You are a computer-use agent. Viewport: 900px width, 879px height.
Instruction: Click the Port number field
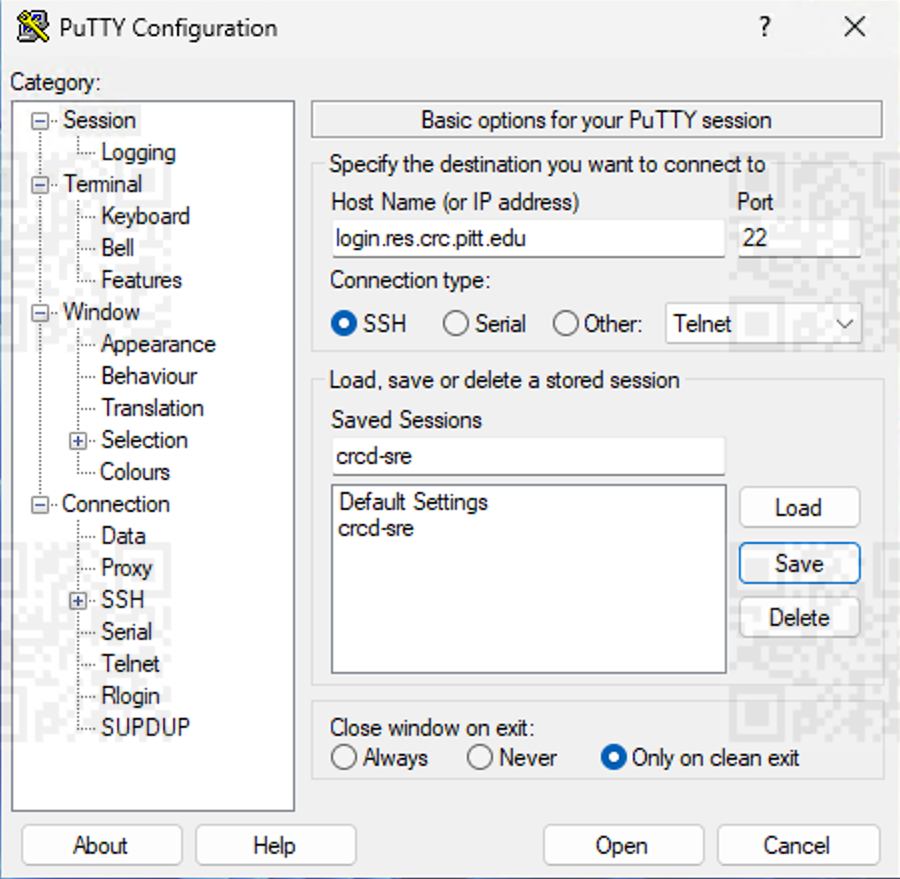coord(799,238)
